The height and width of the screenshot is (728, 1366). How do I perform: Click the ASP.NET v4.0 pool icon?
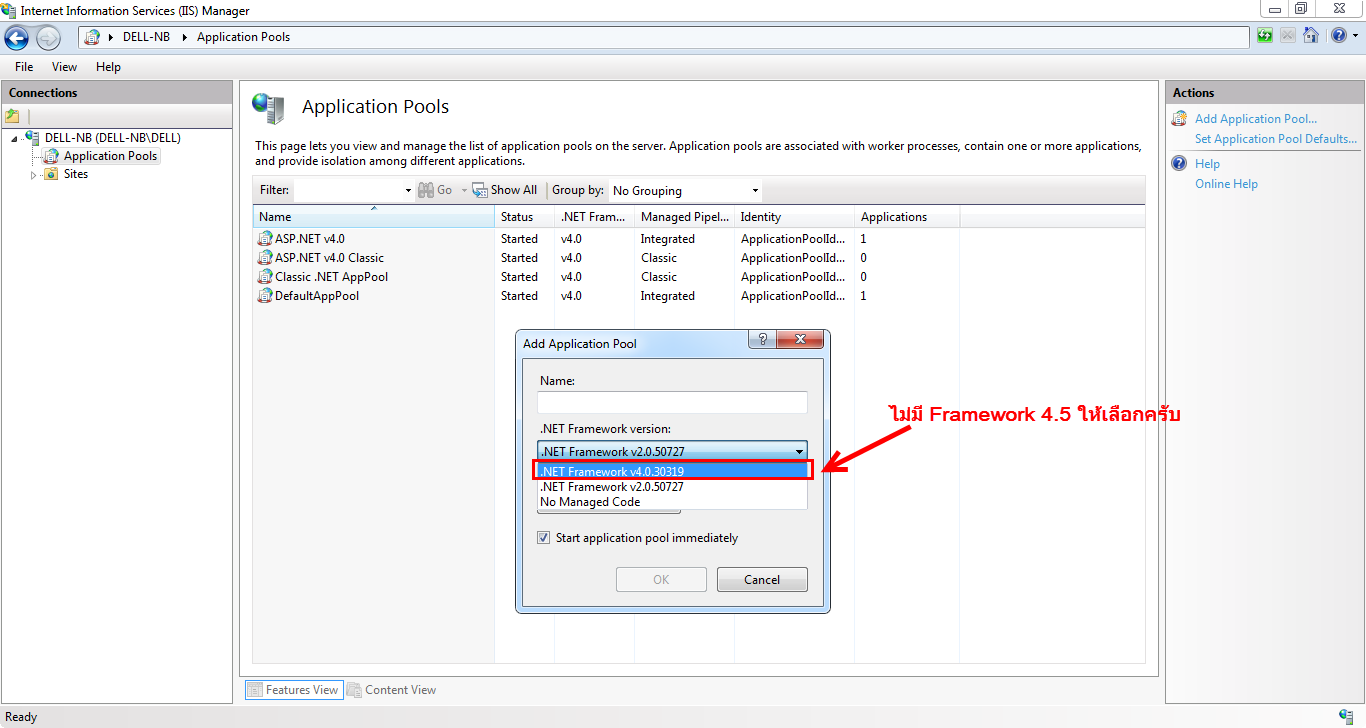[265, 239]
